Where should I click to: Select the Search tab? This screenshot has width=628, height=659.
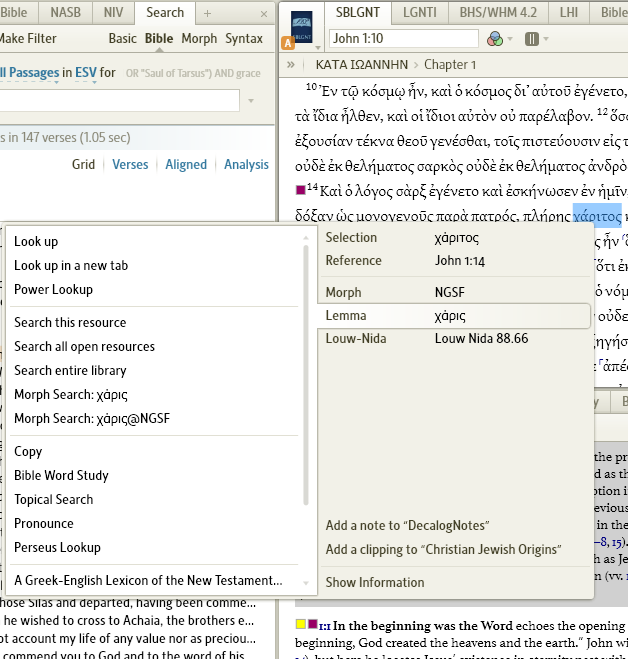pyautogui.click(x=165, y=13)
